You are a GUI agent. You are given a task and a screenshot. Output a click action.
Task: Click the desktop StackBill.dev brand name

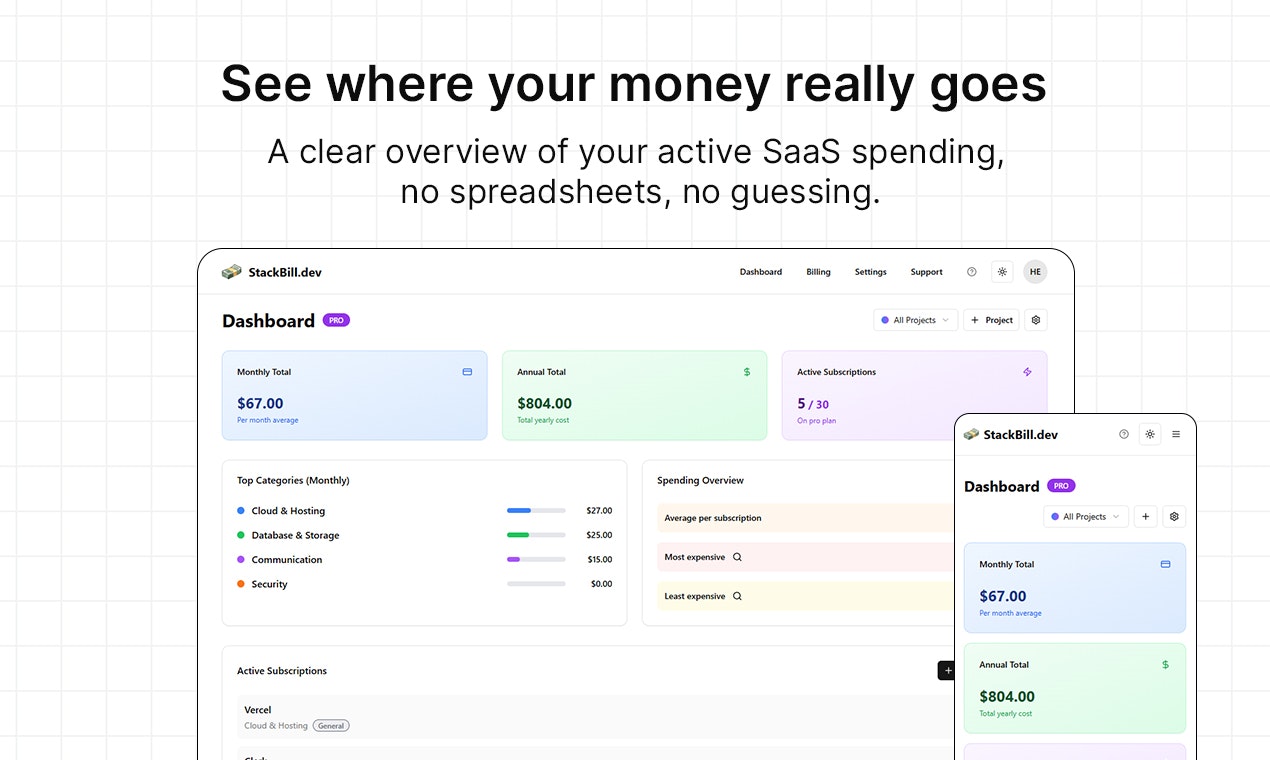click(x=285, y=272)
